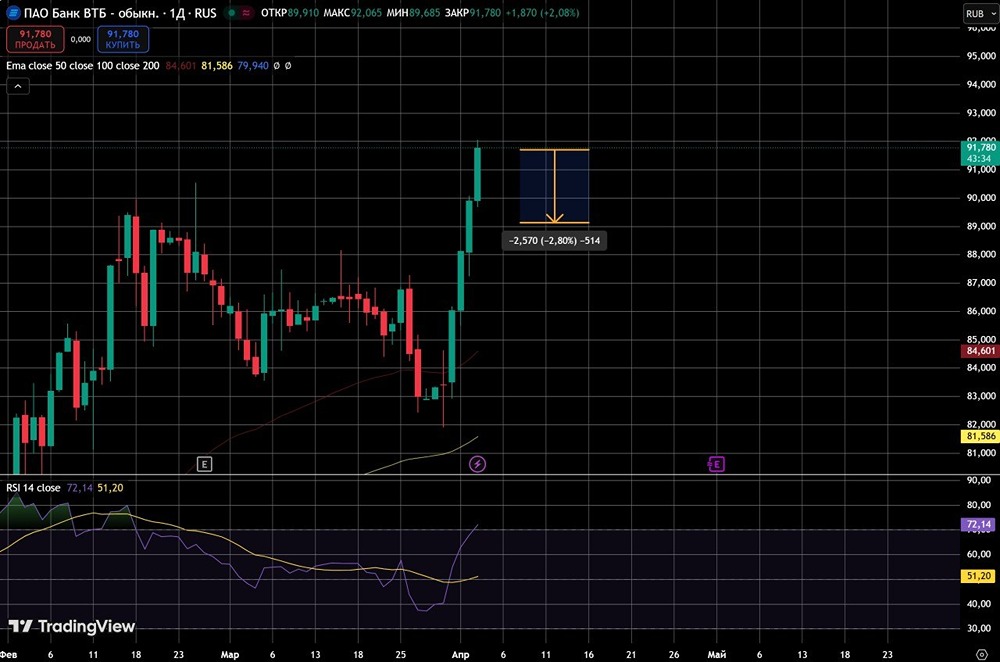Click the TradingView logo
Viewport: 1000px width, 662px height.
click(x=71, y=626)
